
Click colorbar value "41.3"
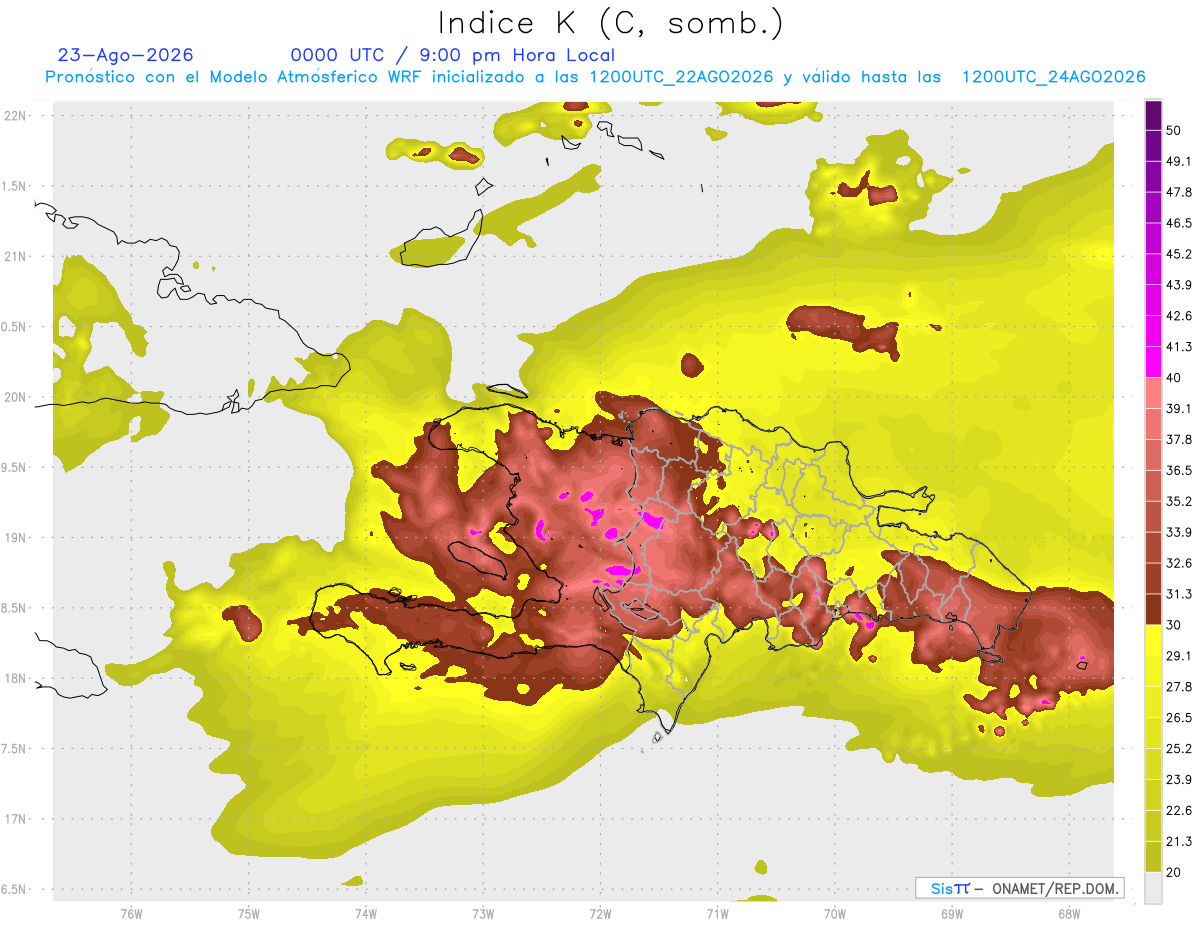[x=1179, y=347]
